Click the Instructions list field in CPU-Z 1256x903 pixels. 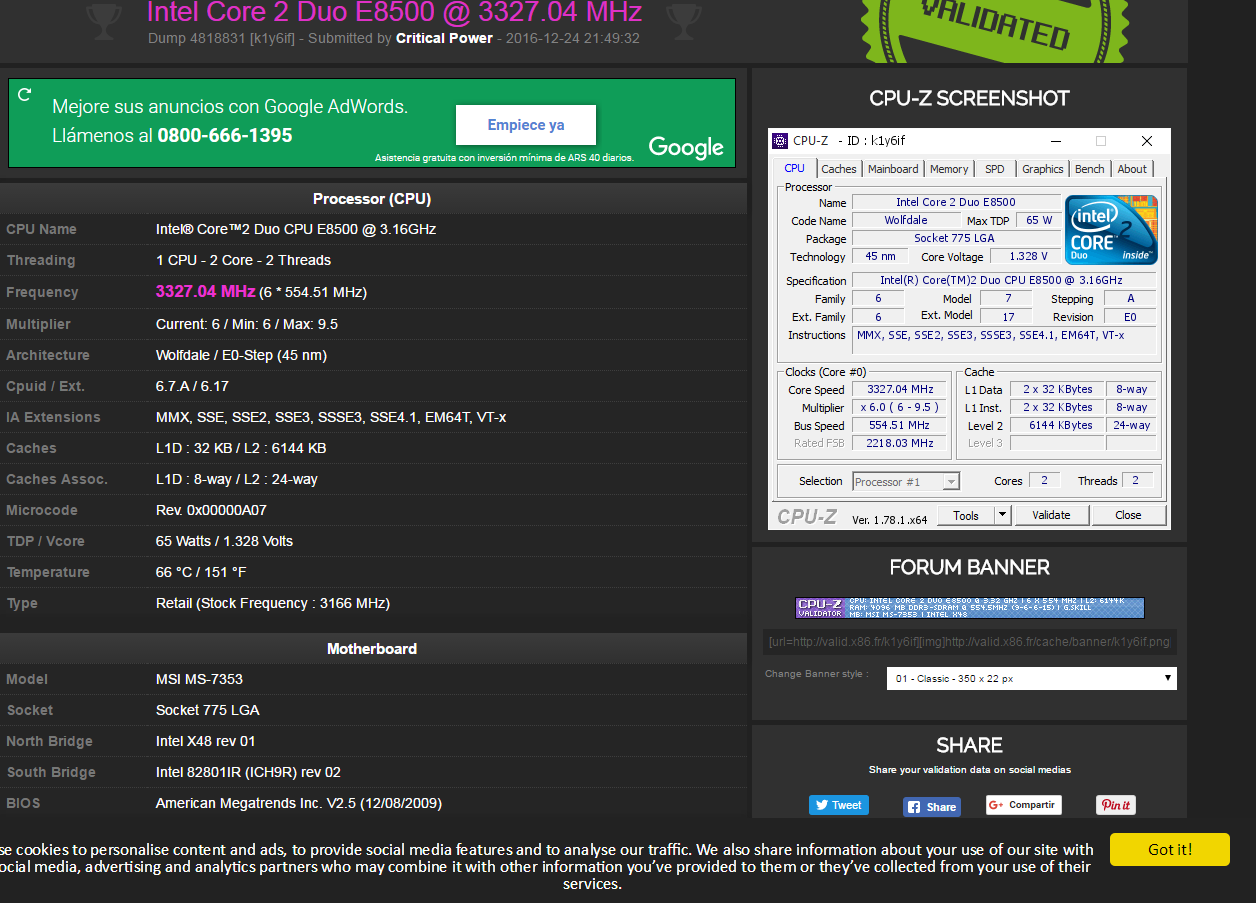(1004, 340)
